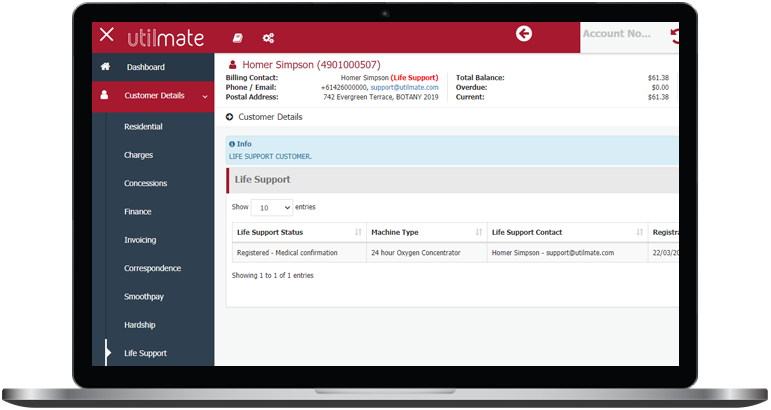Select Smoothpay in the sidebar
771x410 pixels.
(x=144, y=297)
